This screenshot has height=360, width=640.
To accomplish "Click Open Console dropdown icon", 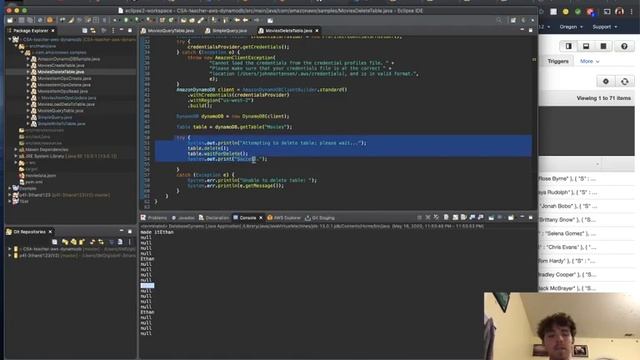I will point(510,218).
